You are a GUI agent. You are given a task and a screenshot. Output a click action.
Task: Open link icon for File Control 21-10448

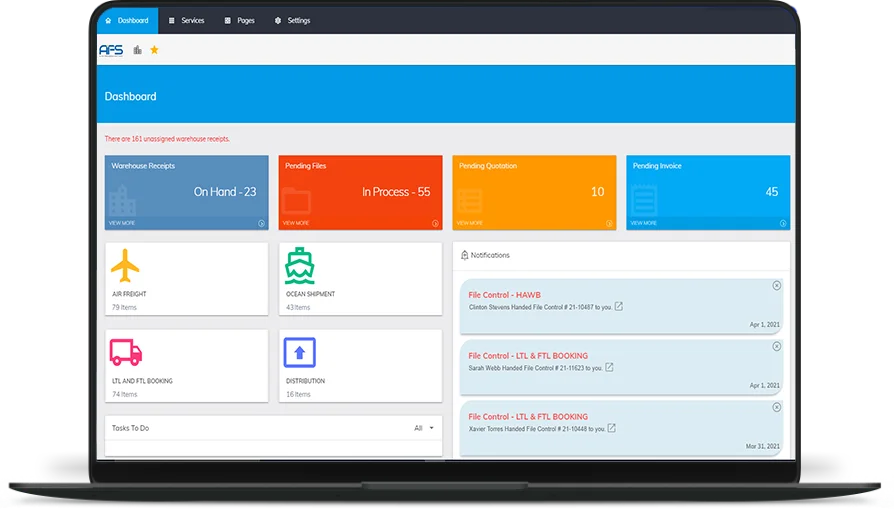coord(611,428)
